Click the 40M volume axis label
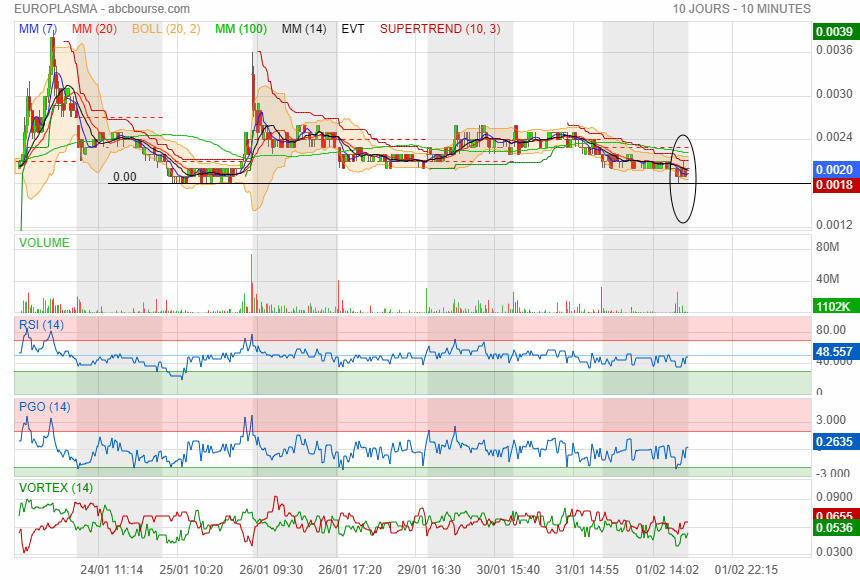This screenshot has width=860, height=580. click(x=828, y=279)
